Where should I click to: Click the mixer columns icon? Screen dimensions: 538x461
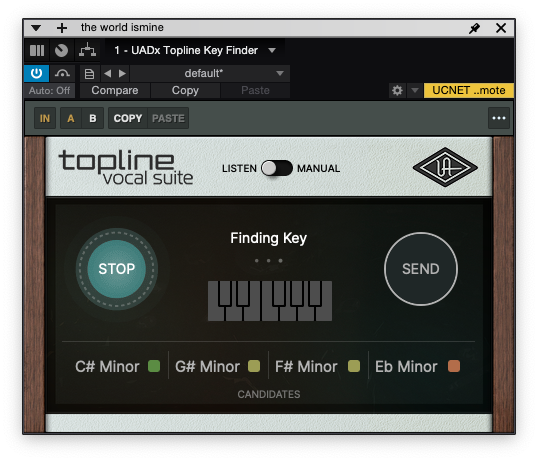pyautogui.click(x=37, y=50)
